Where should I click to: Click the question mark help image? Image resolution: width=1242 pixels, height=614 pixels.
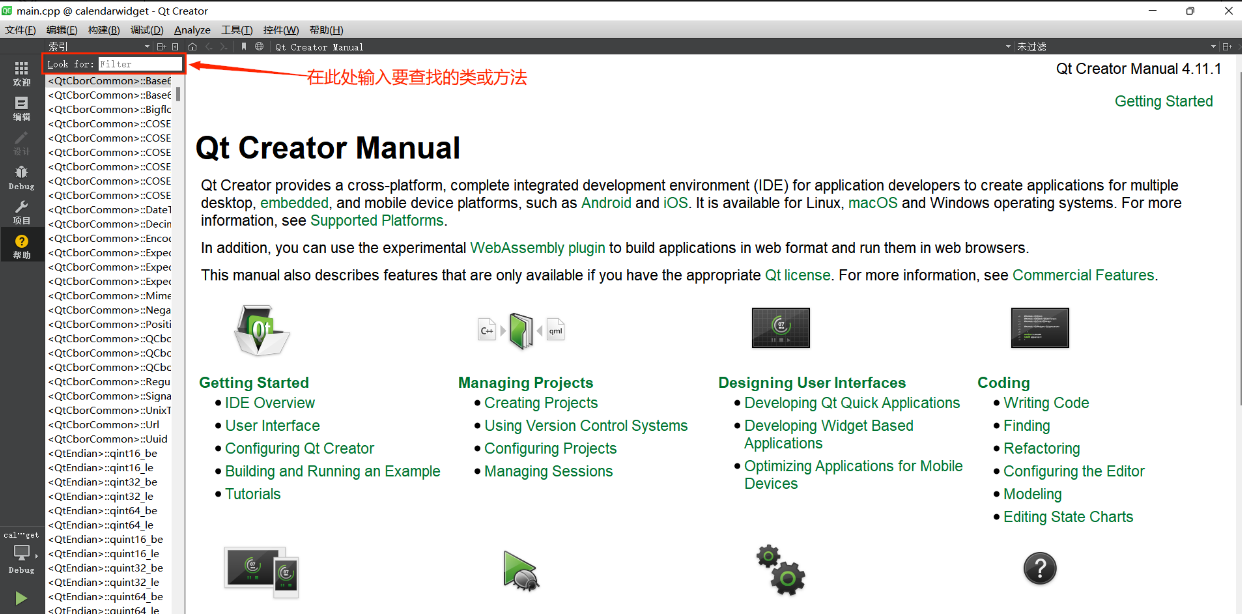click(x=1040, y=570)
